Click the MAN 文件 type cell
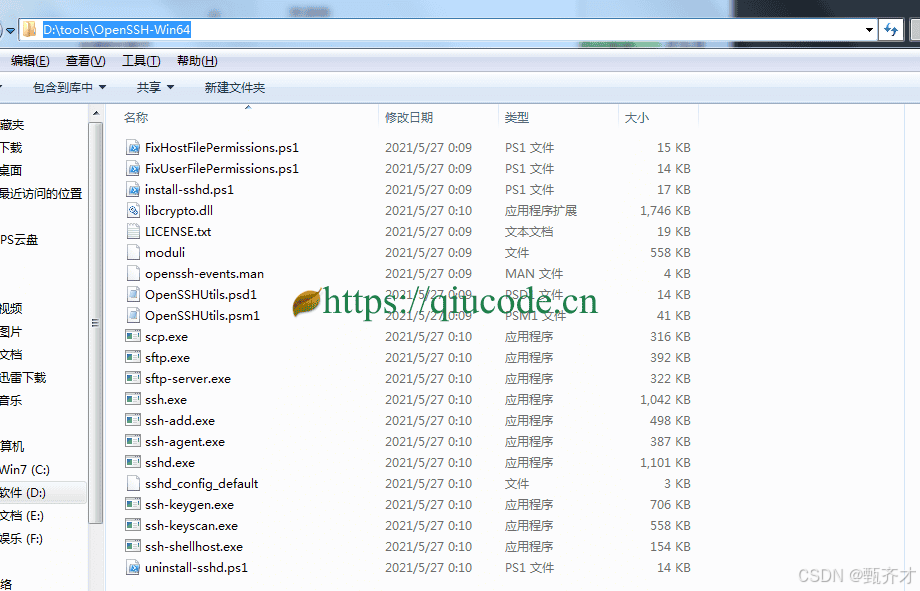The width and height of the screenshot is (920, 591). (534, 273)
